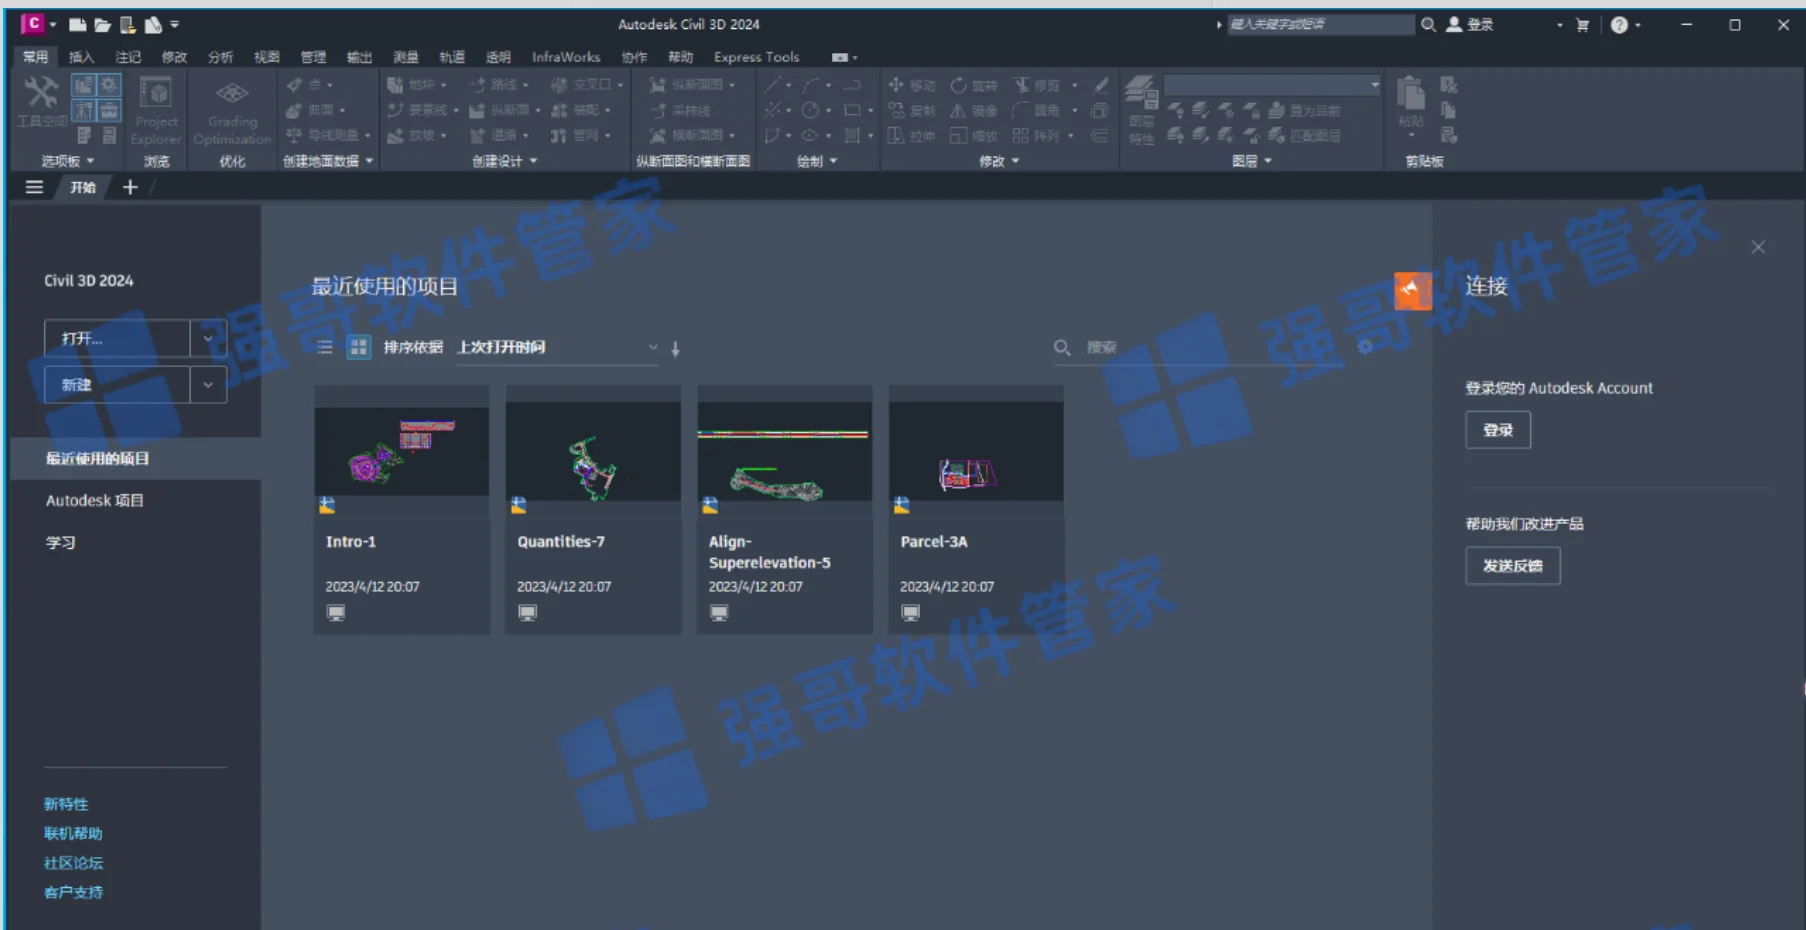Image resolution: width=1806 pixels, height=930 pixels.
Task: Close the 连接 panel with its X
Action: pos(1758,247)
